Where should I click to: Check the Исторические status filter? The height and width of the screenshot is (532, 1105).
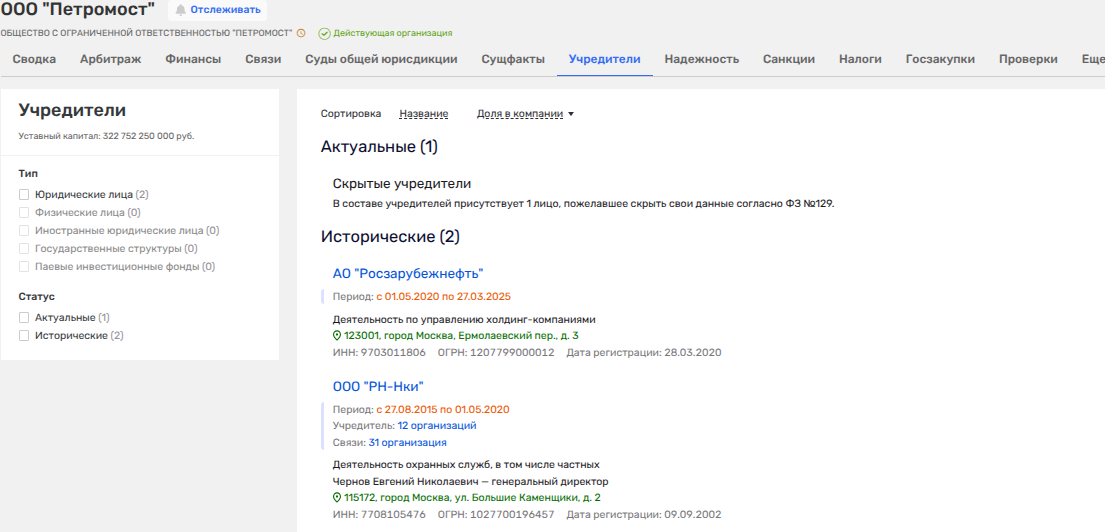point(24,336)
